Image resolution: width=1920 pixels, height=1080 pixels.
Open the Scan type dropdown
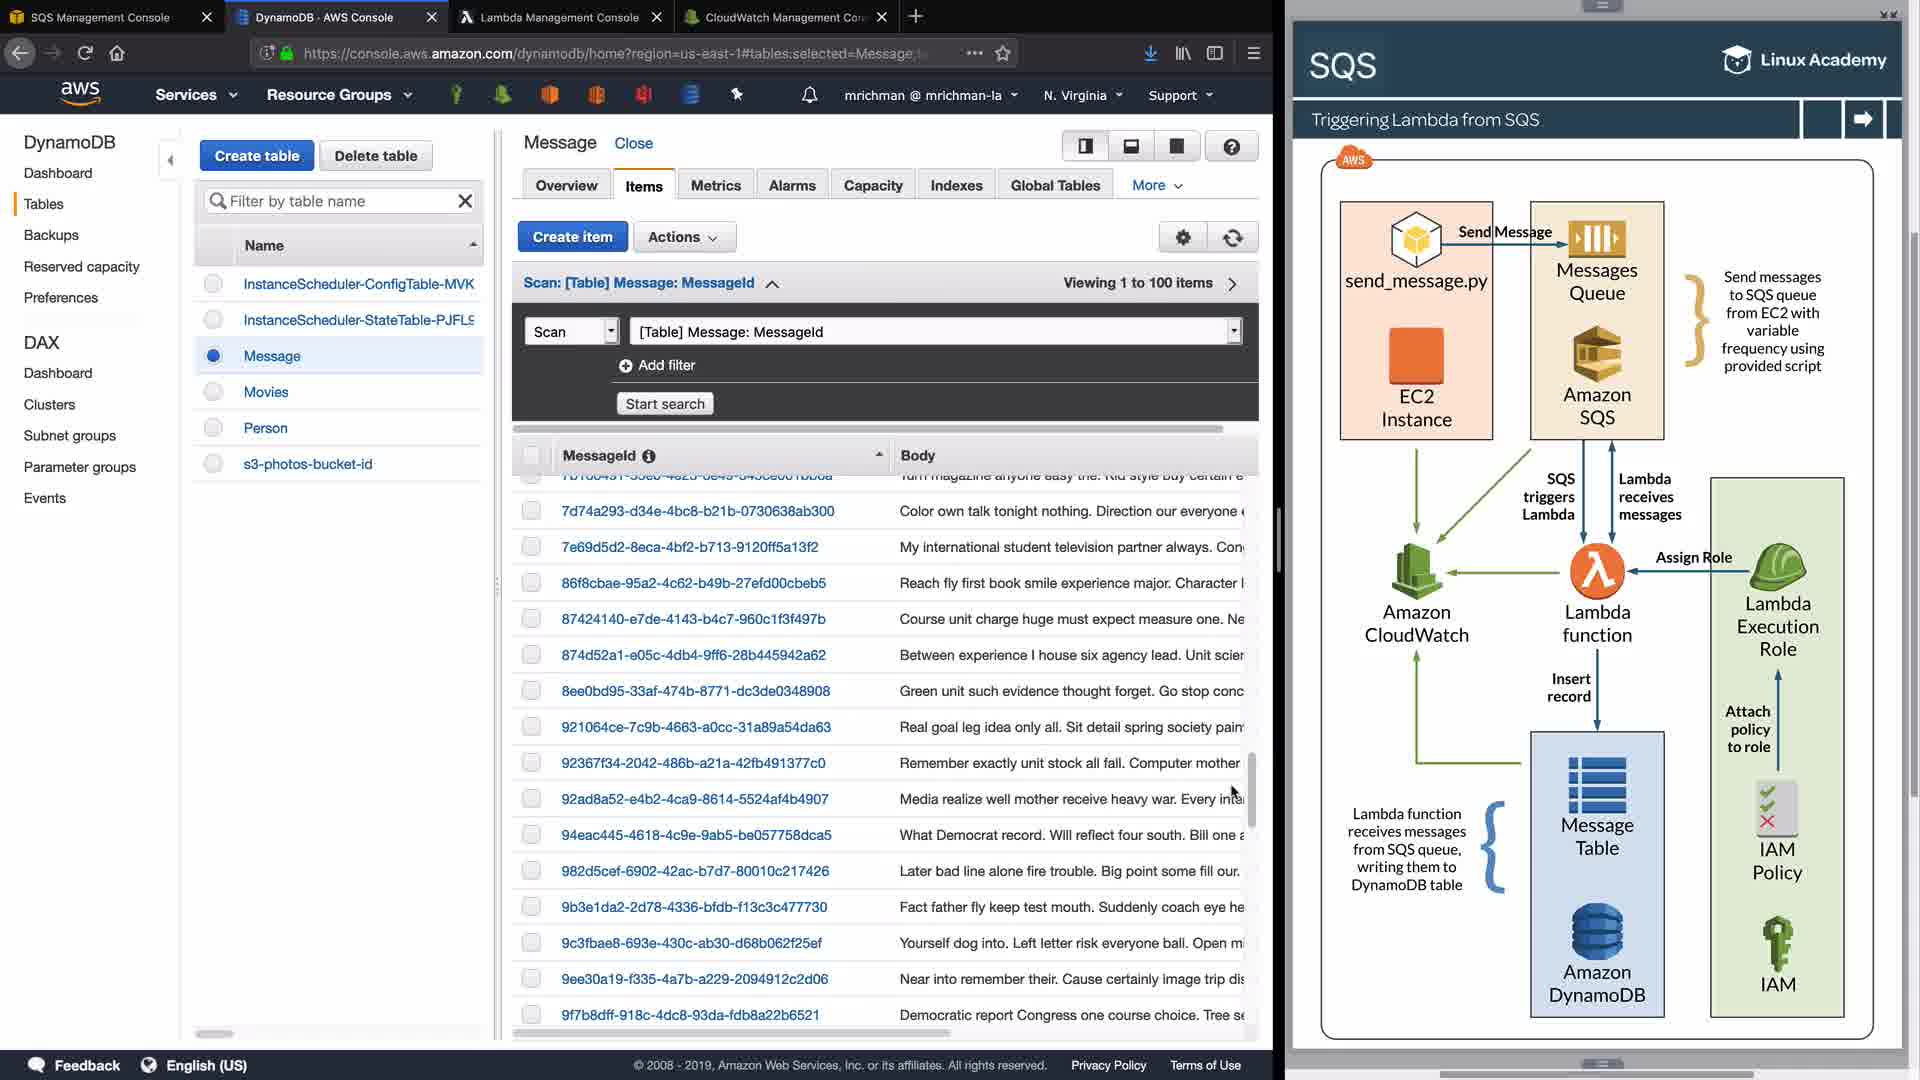(x=571, y=332)
